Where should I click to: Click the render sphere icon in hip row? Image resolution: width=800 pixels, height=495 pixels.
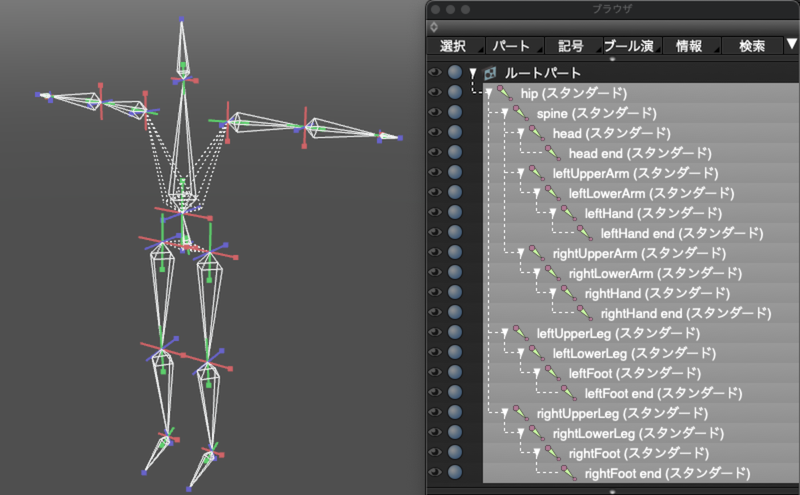tap(455, 92)
